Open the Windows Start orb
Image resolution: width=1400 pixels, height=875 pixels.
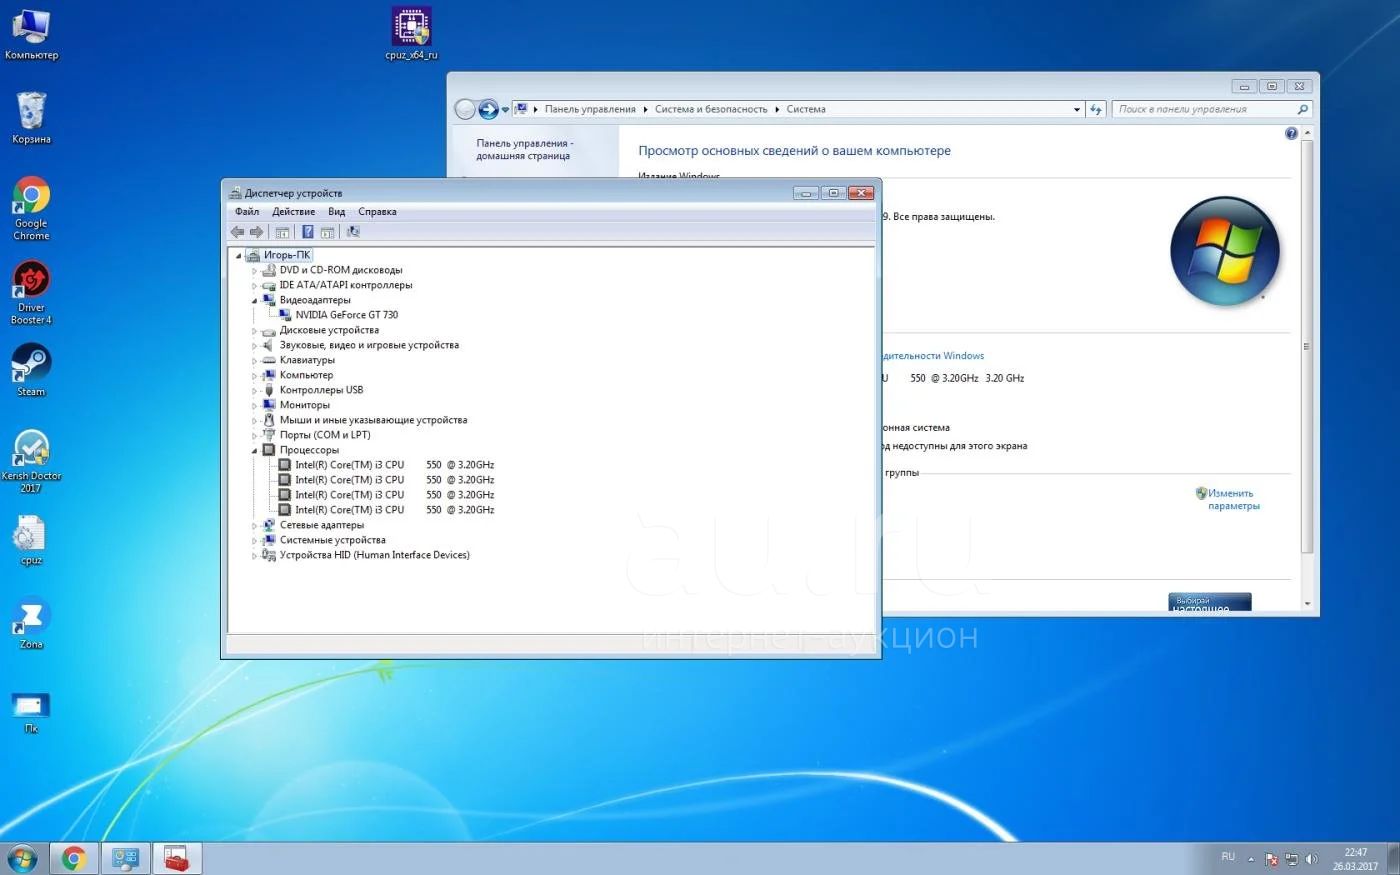(22, 858)
